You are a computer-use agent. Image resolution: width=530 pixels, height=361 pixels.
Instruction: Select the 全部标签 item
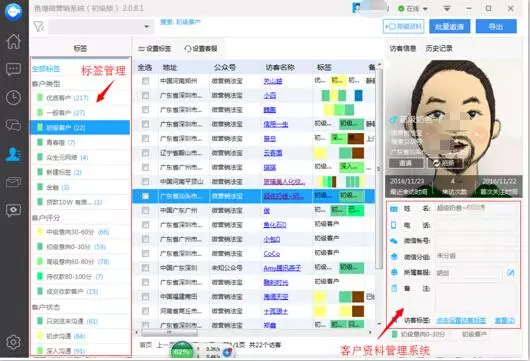pyautogui.click(x=46, y=69)
